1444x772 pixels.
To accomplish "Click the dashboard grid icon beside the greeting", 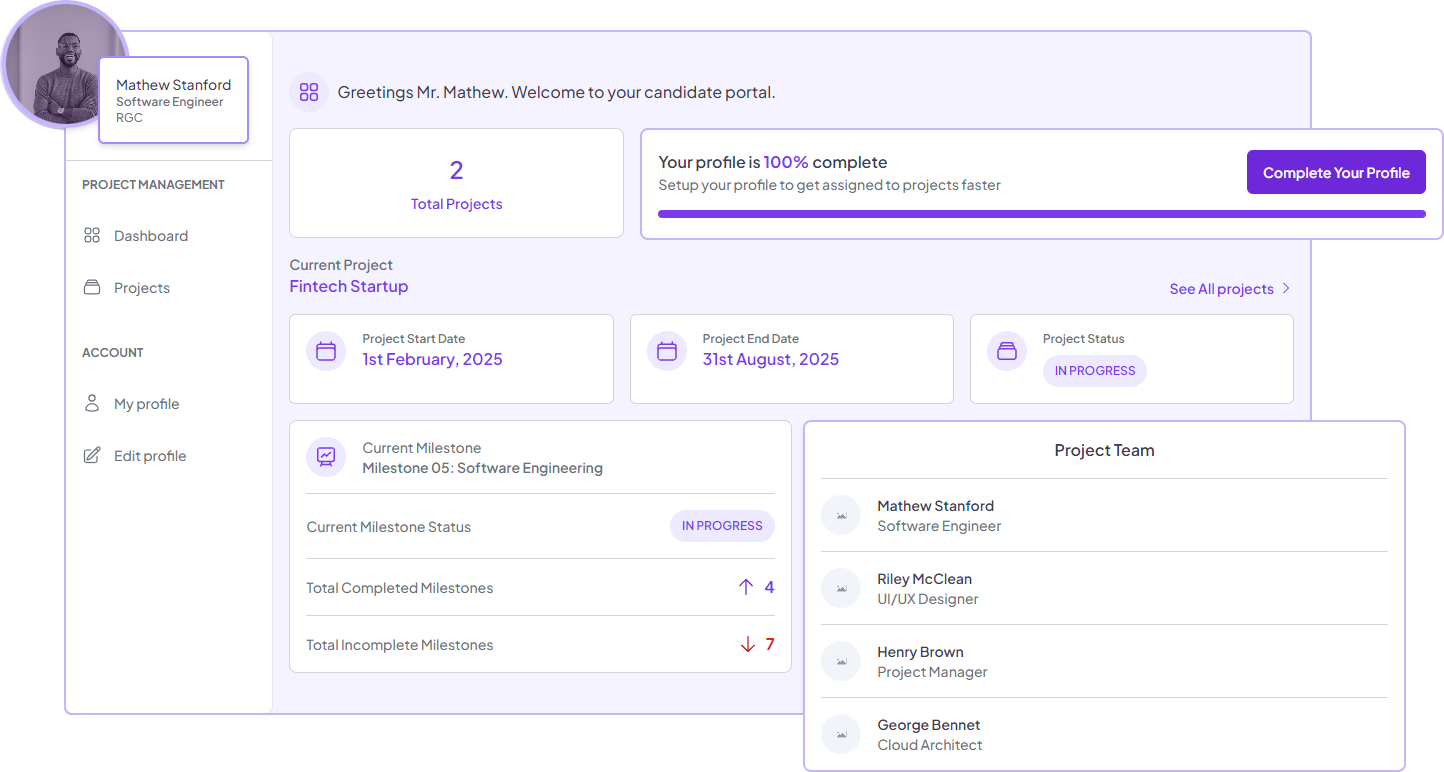I will tap(309, 92).
